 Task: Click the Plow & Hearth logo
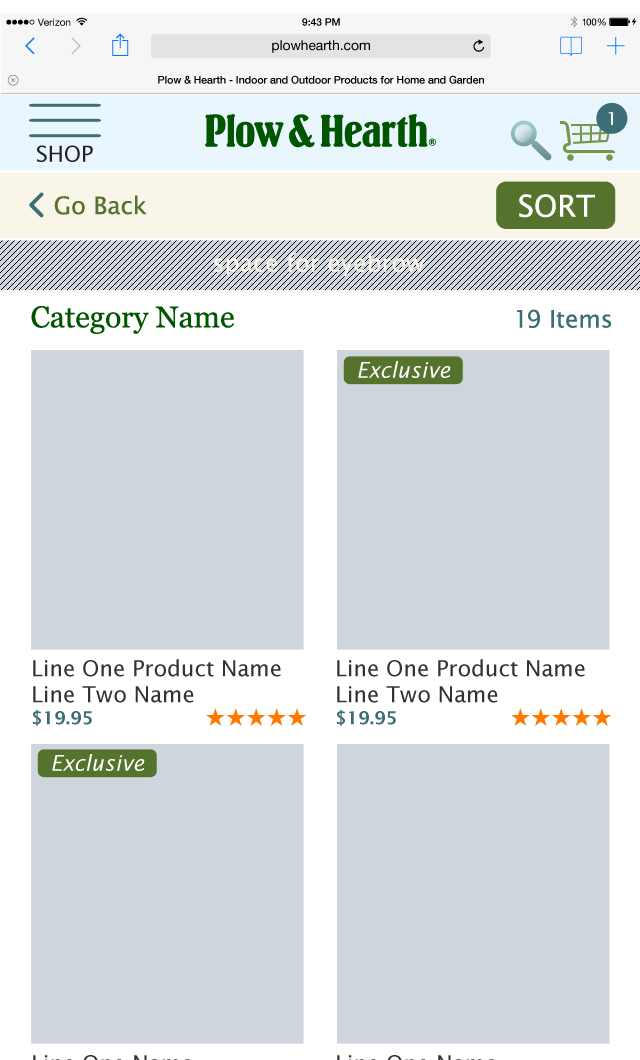(320, 132)
